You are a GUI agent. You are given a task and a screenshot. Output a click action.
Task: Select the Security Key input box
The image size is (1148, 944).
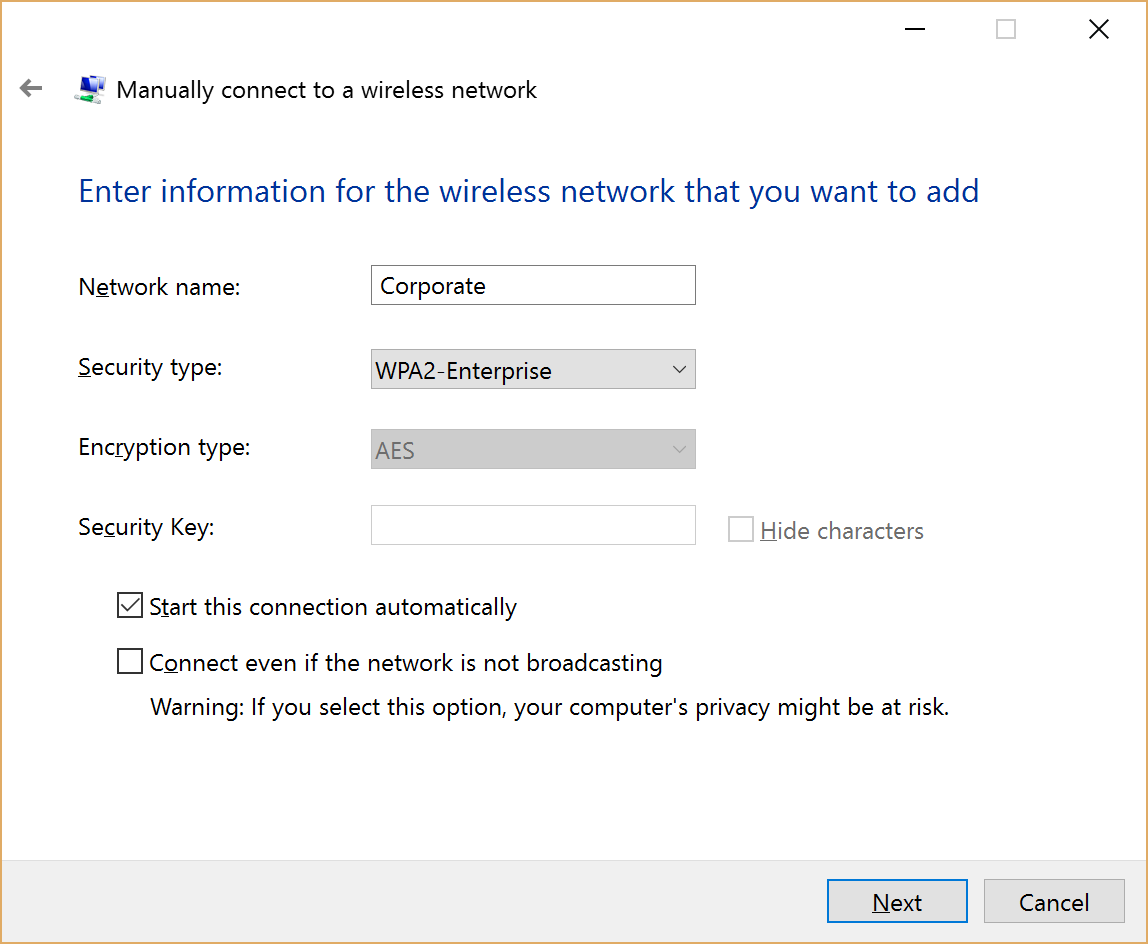(533, 525)
